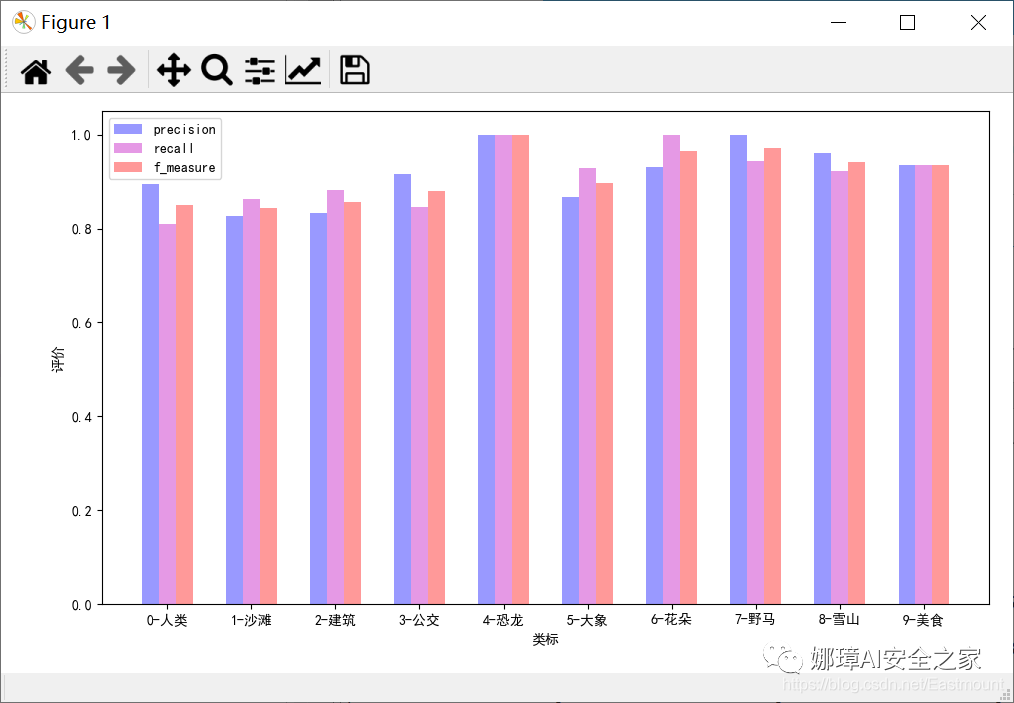This screenshot has height=703, width=1014.
Task: Click the x-axis label 8-雪山
Action: click(839, 620)
